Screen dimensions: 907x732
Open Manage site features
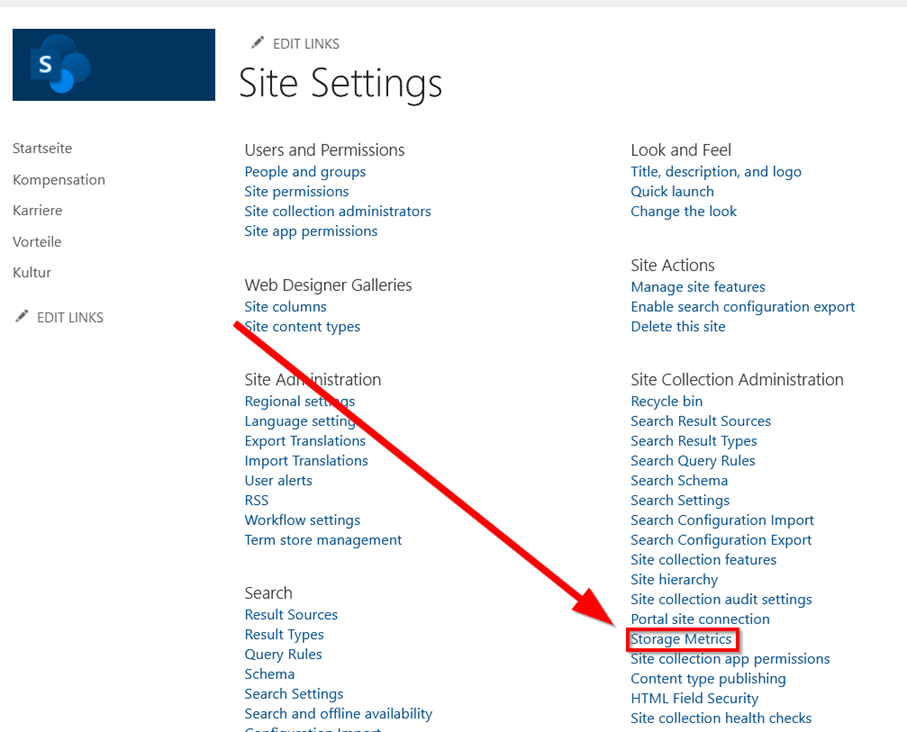(x=697, y=287)
